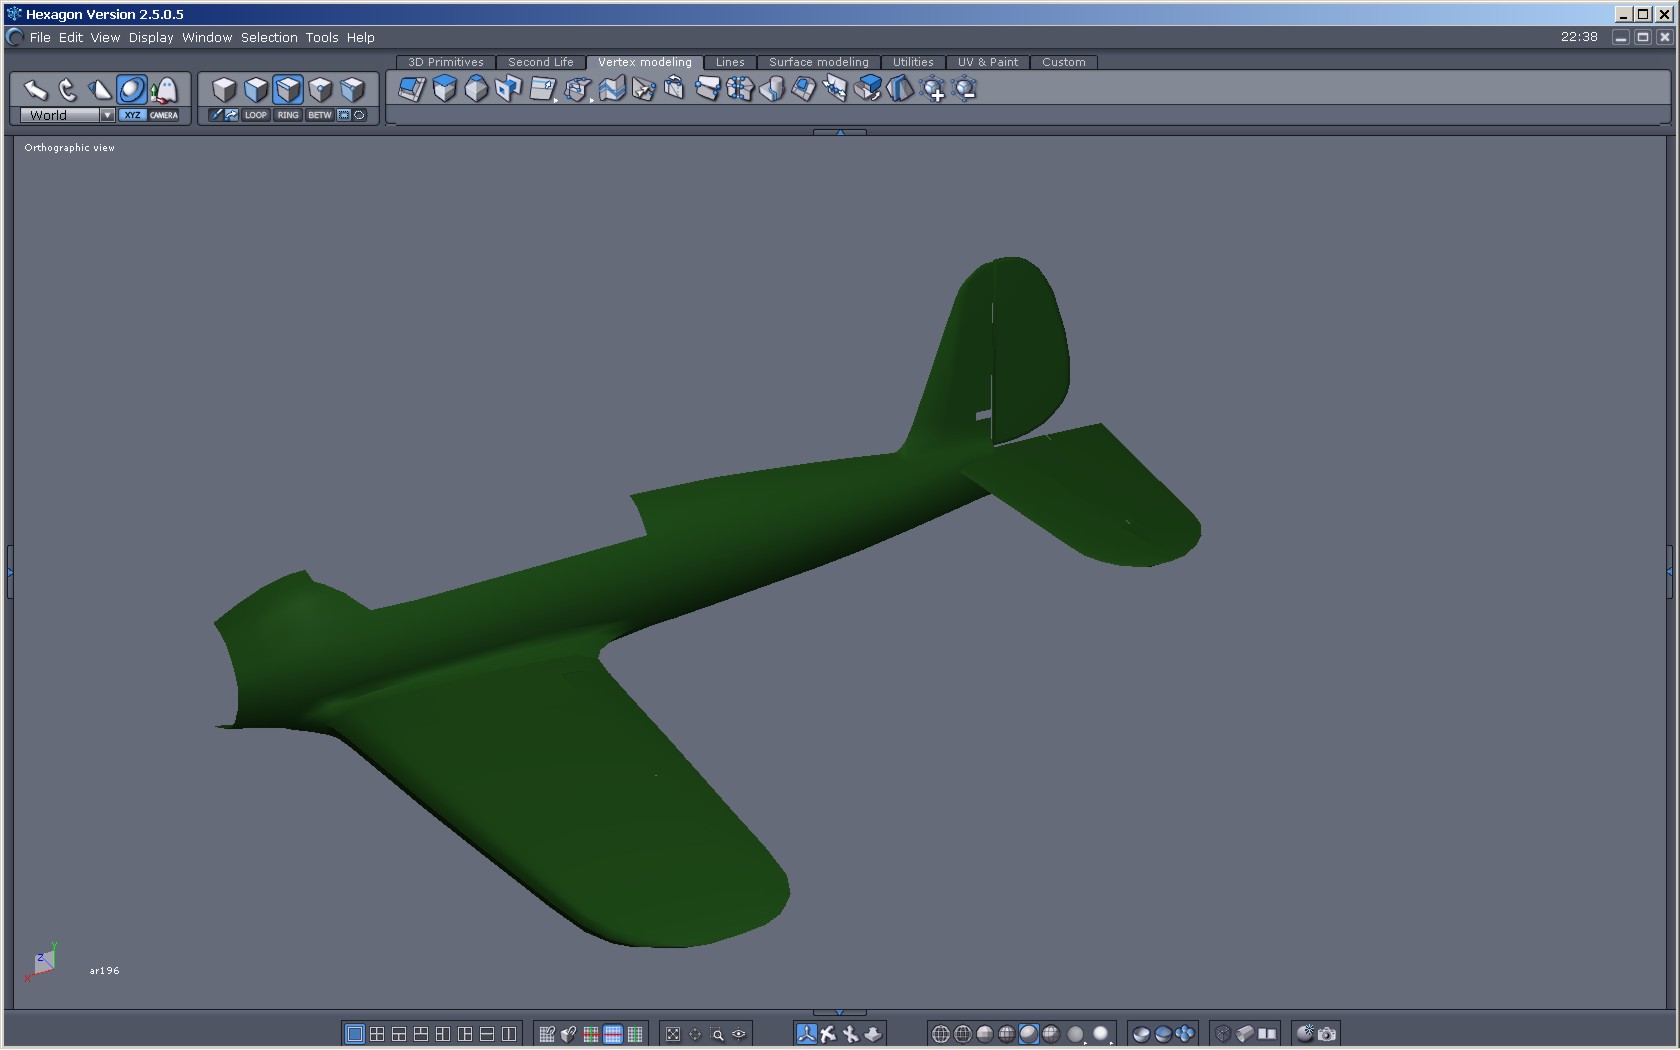
Task: Select the Vertex modeling tab
Action: pos(645,62)
